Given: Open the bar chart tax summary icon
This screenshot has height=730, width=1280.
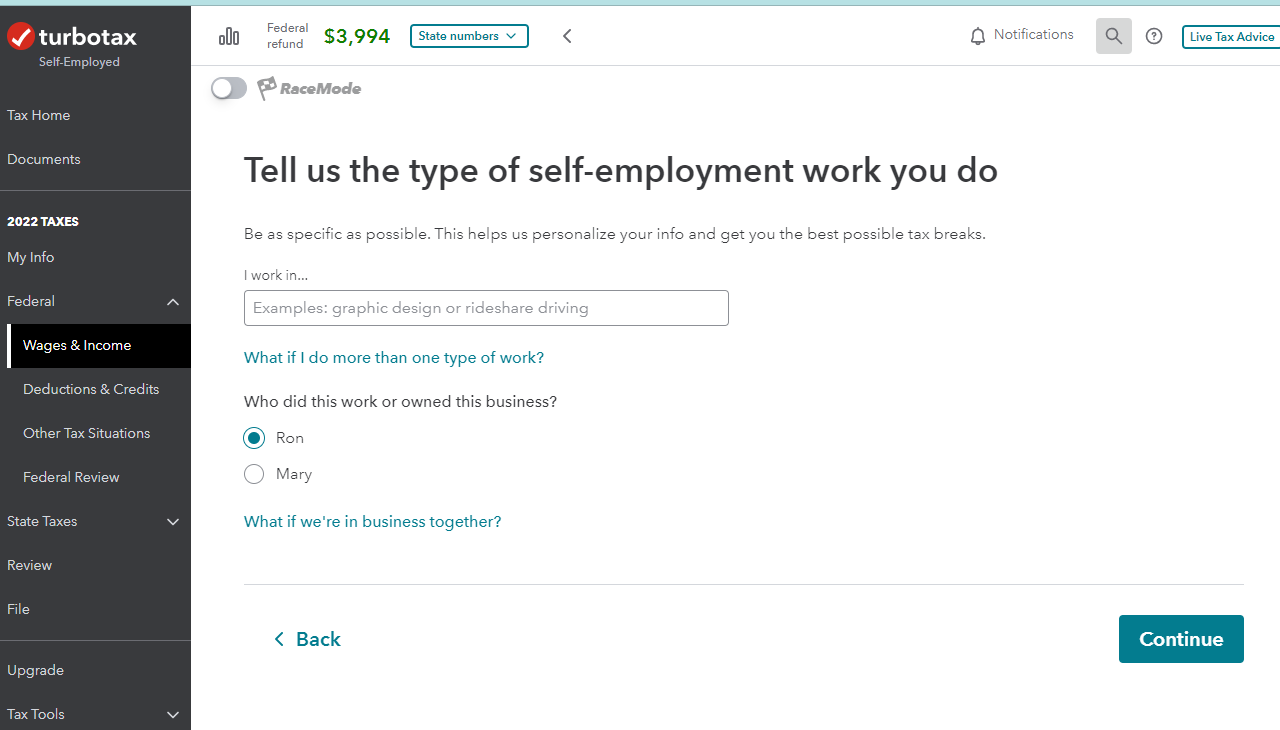Looking at the screenshot, I should pos(229,37).
